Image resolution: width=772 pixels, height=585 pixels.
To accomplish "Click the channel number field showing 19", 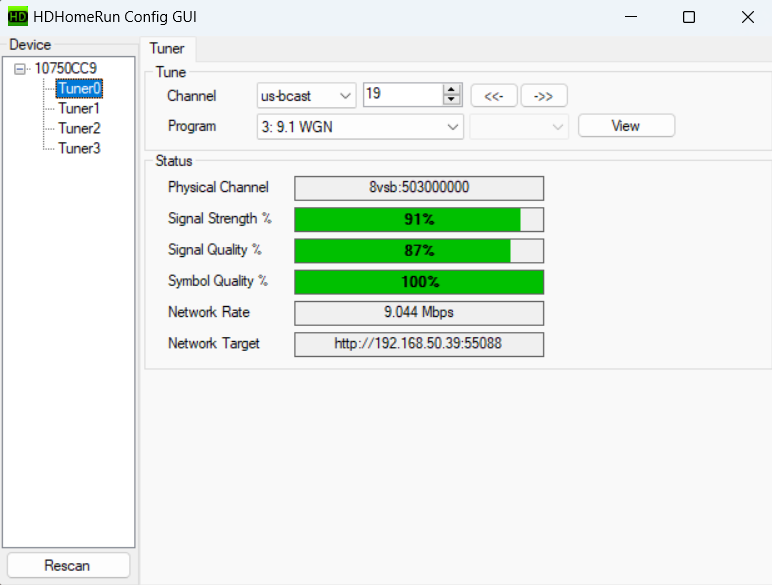I will (401, 94).
